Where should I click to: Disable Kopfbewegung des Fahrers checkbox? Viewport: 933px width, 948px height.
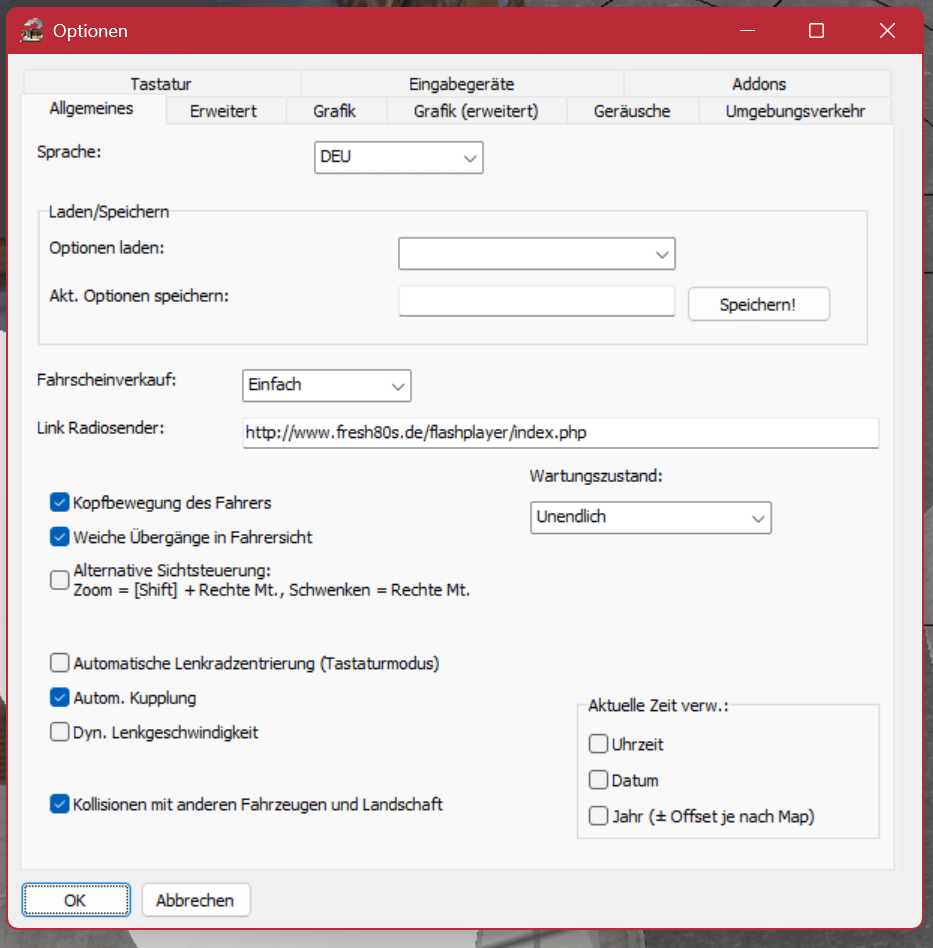pos(60,502)
